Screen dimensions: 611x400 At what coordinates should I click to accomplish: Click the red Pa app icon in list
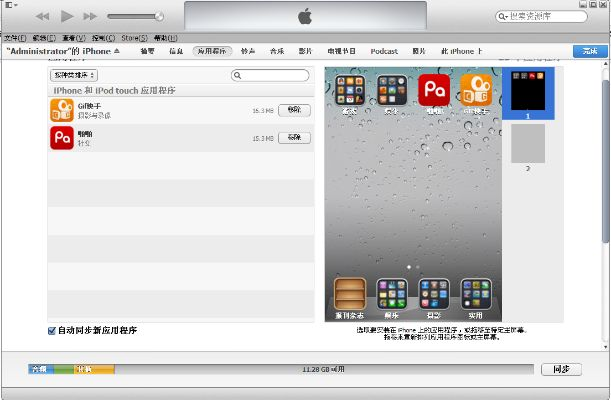click(61, 138)
